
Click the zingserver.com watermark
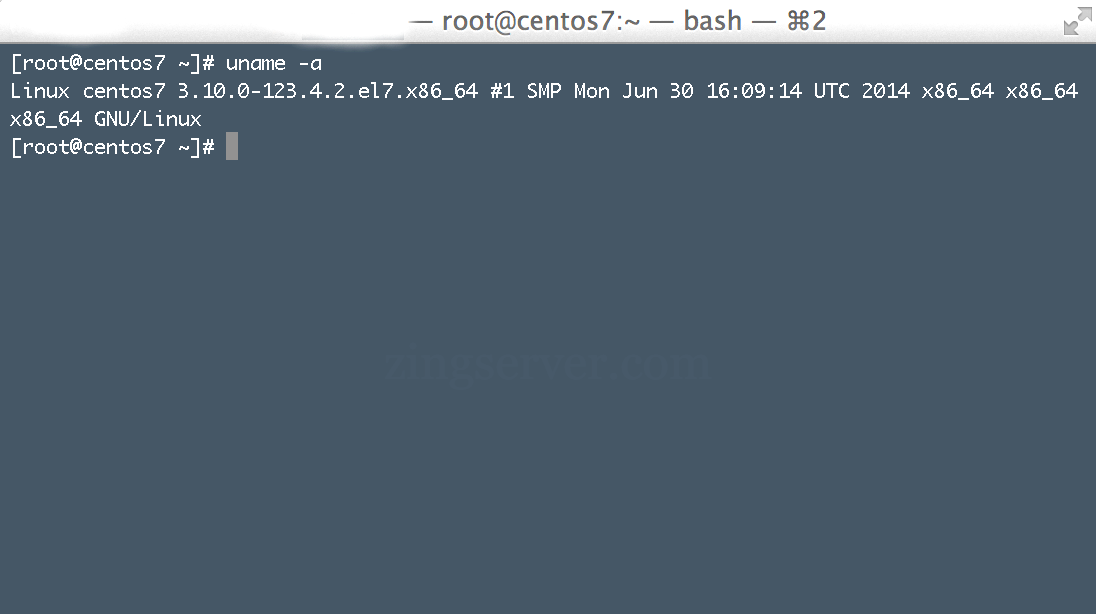click(x=547, y=365)
